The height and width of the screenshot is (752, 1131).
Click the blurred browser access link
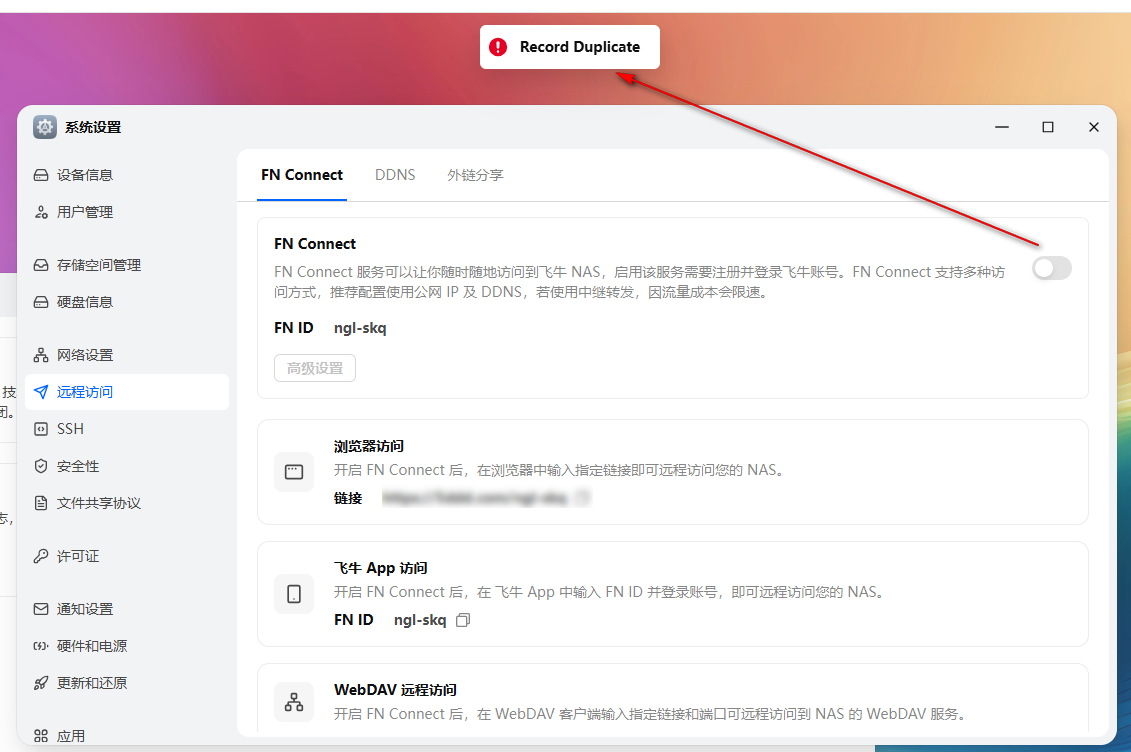475,497
